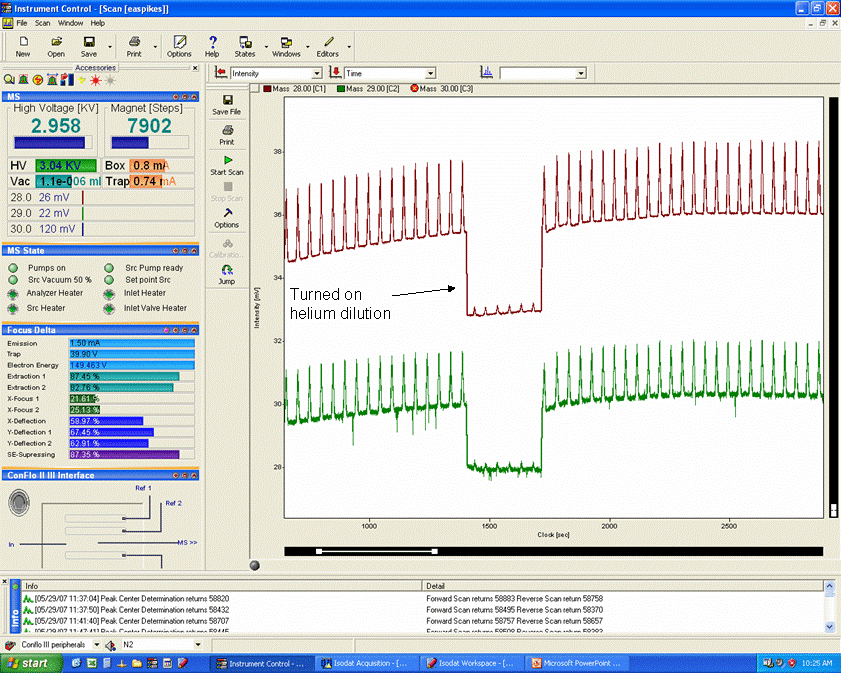Click the magnifier accessory icon
This screenshot has width=841, height=673.
click(9, 80)
